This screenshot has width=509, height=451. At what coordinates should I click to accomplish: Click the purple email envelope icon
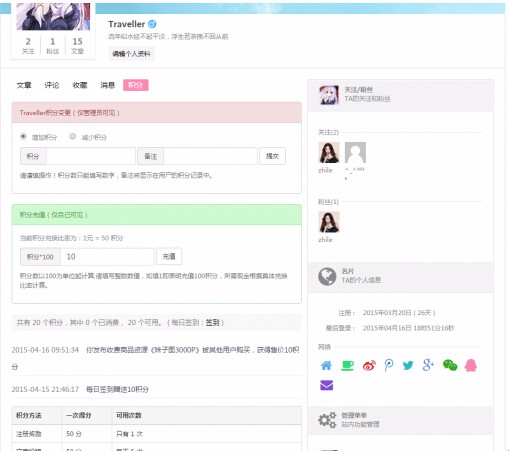point(327,385)
